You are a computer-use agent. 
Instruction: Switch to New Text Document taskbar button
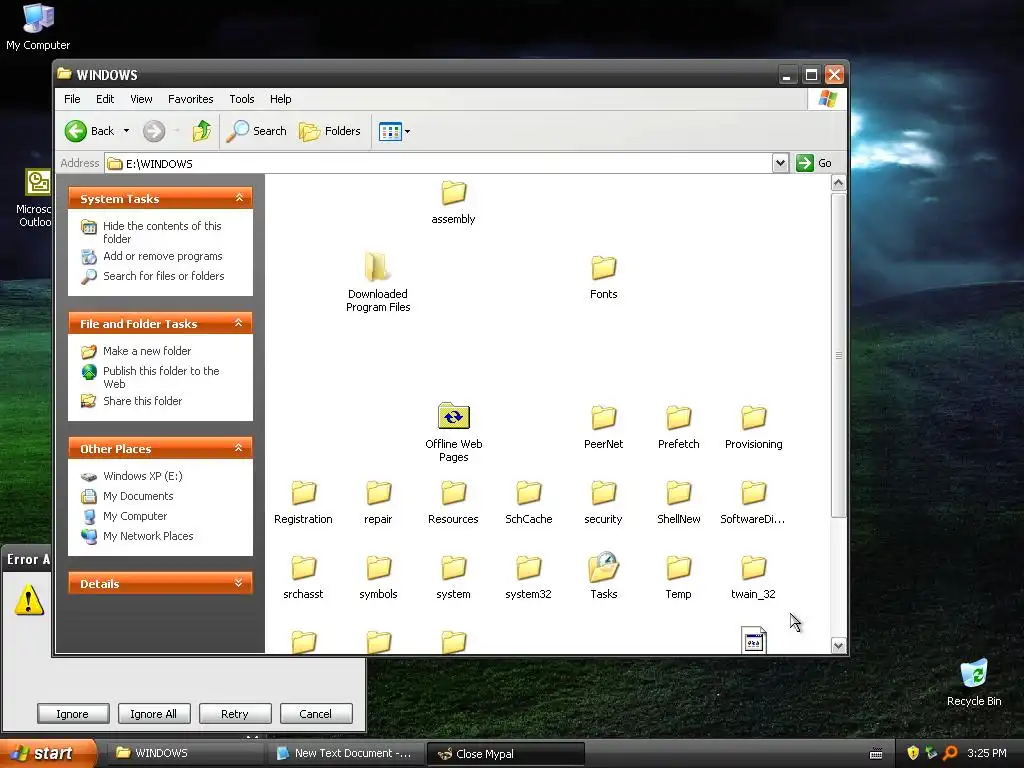[x=346, y=754]
